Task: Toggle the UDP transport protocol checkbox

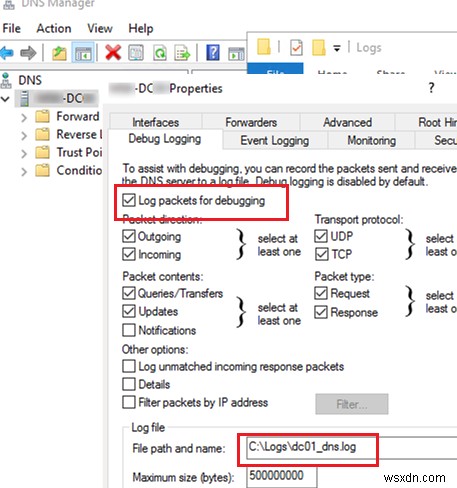Action: 321,236
